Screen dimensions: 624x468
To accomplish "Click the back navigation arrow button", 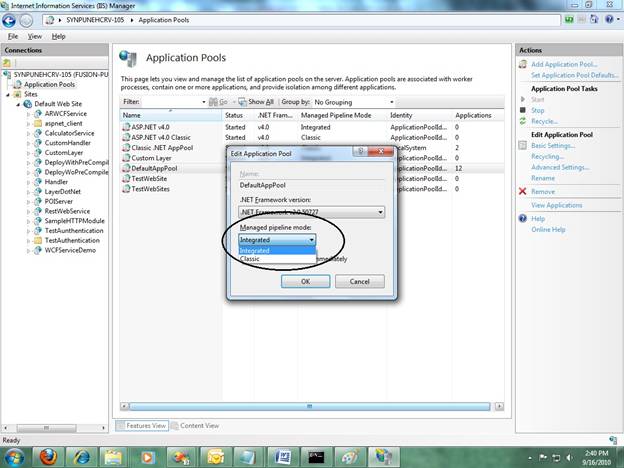I will point(9,20).
